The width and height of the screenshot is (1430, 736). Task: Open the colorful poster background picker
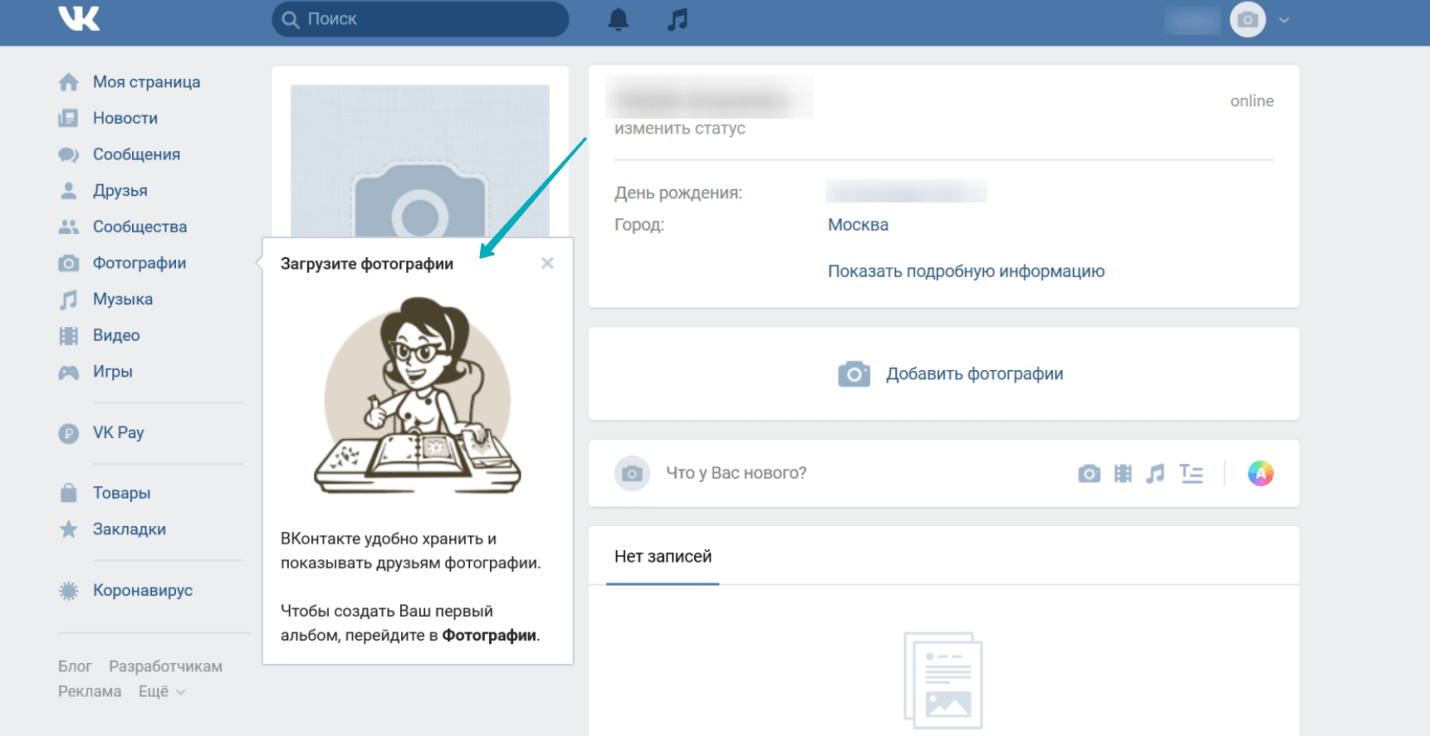[1260, 473]
